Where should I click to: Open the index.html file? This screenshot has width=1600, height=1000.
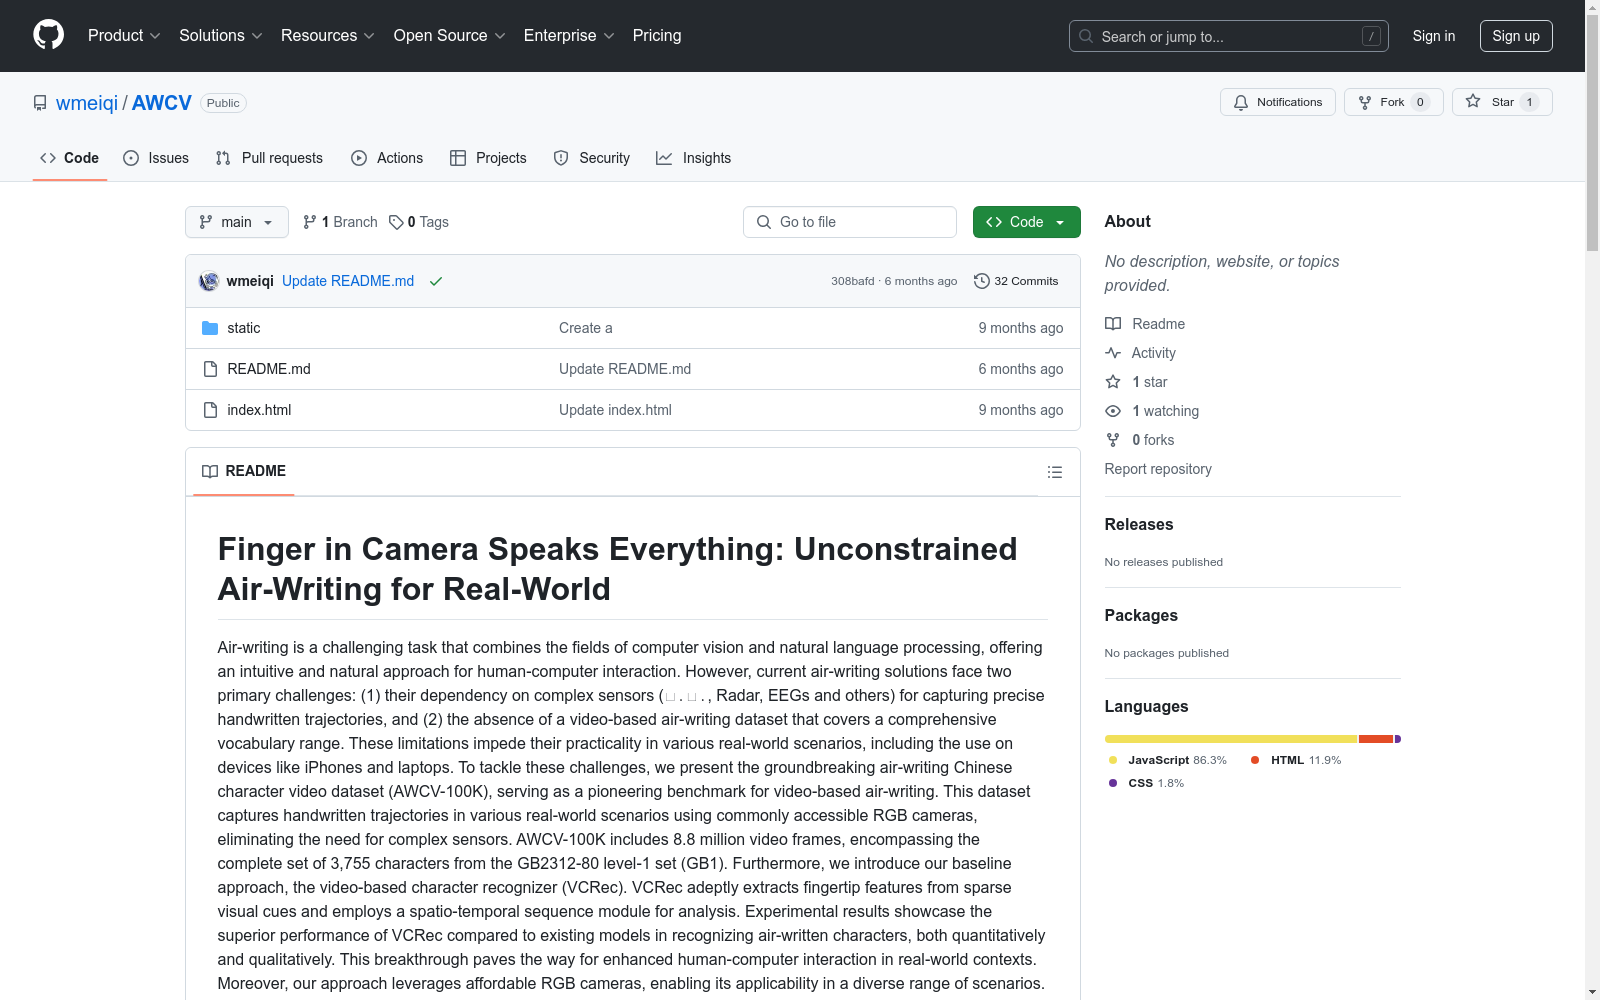point(259,410)
